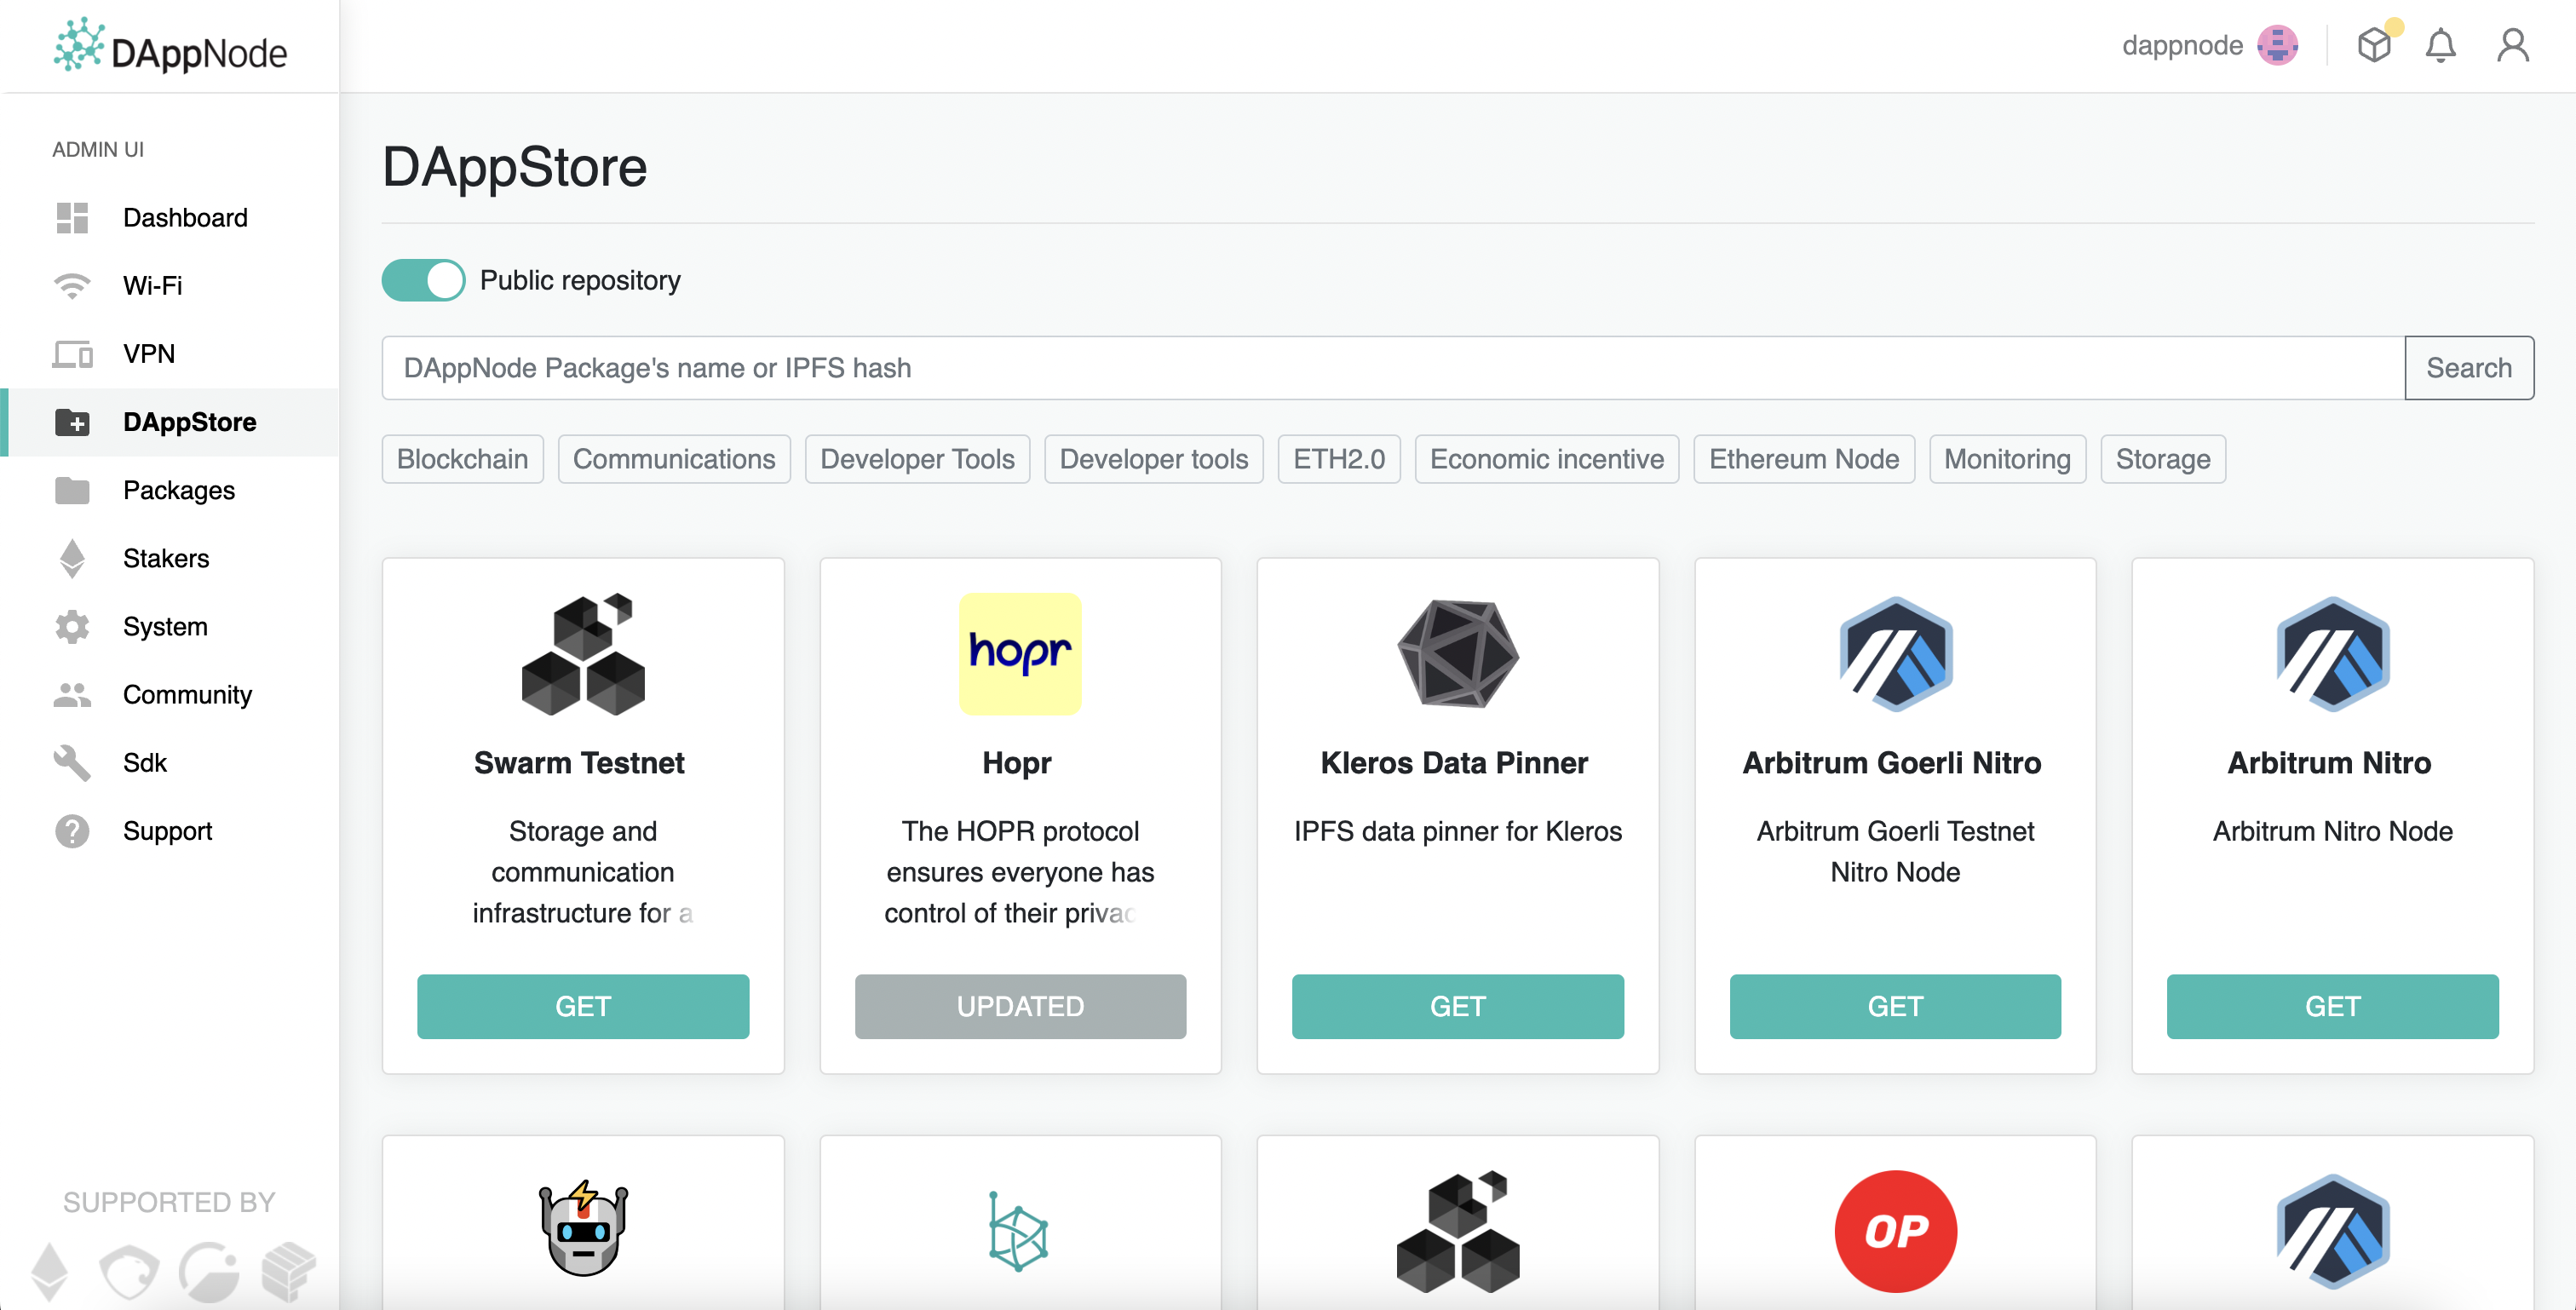
Task: Filter by Developer Tools category
Action: coord(917,459)
